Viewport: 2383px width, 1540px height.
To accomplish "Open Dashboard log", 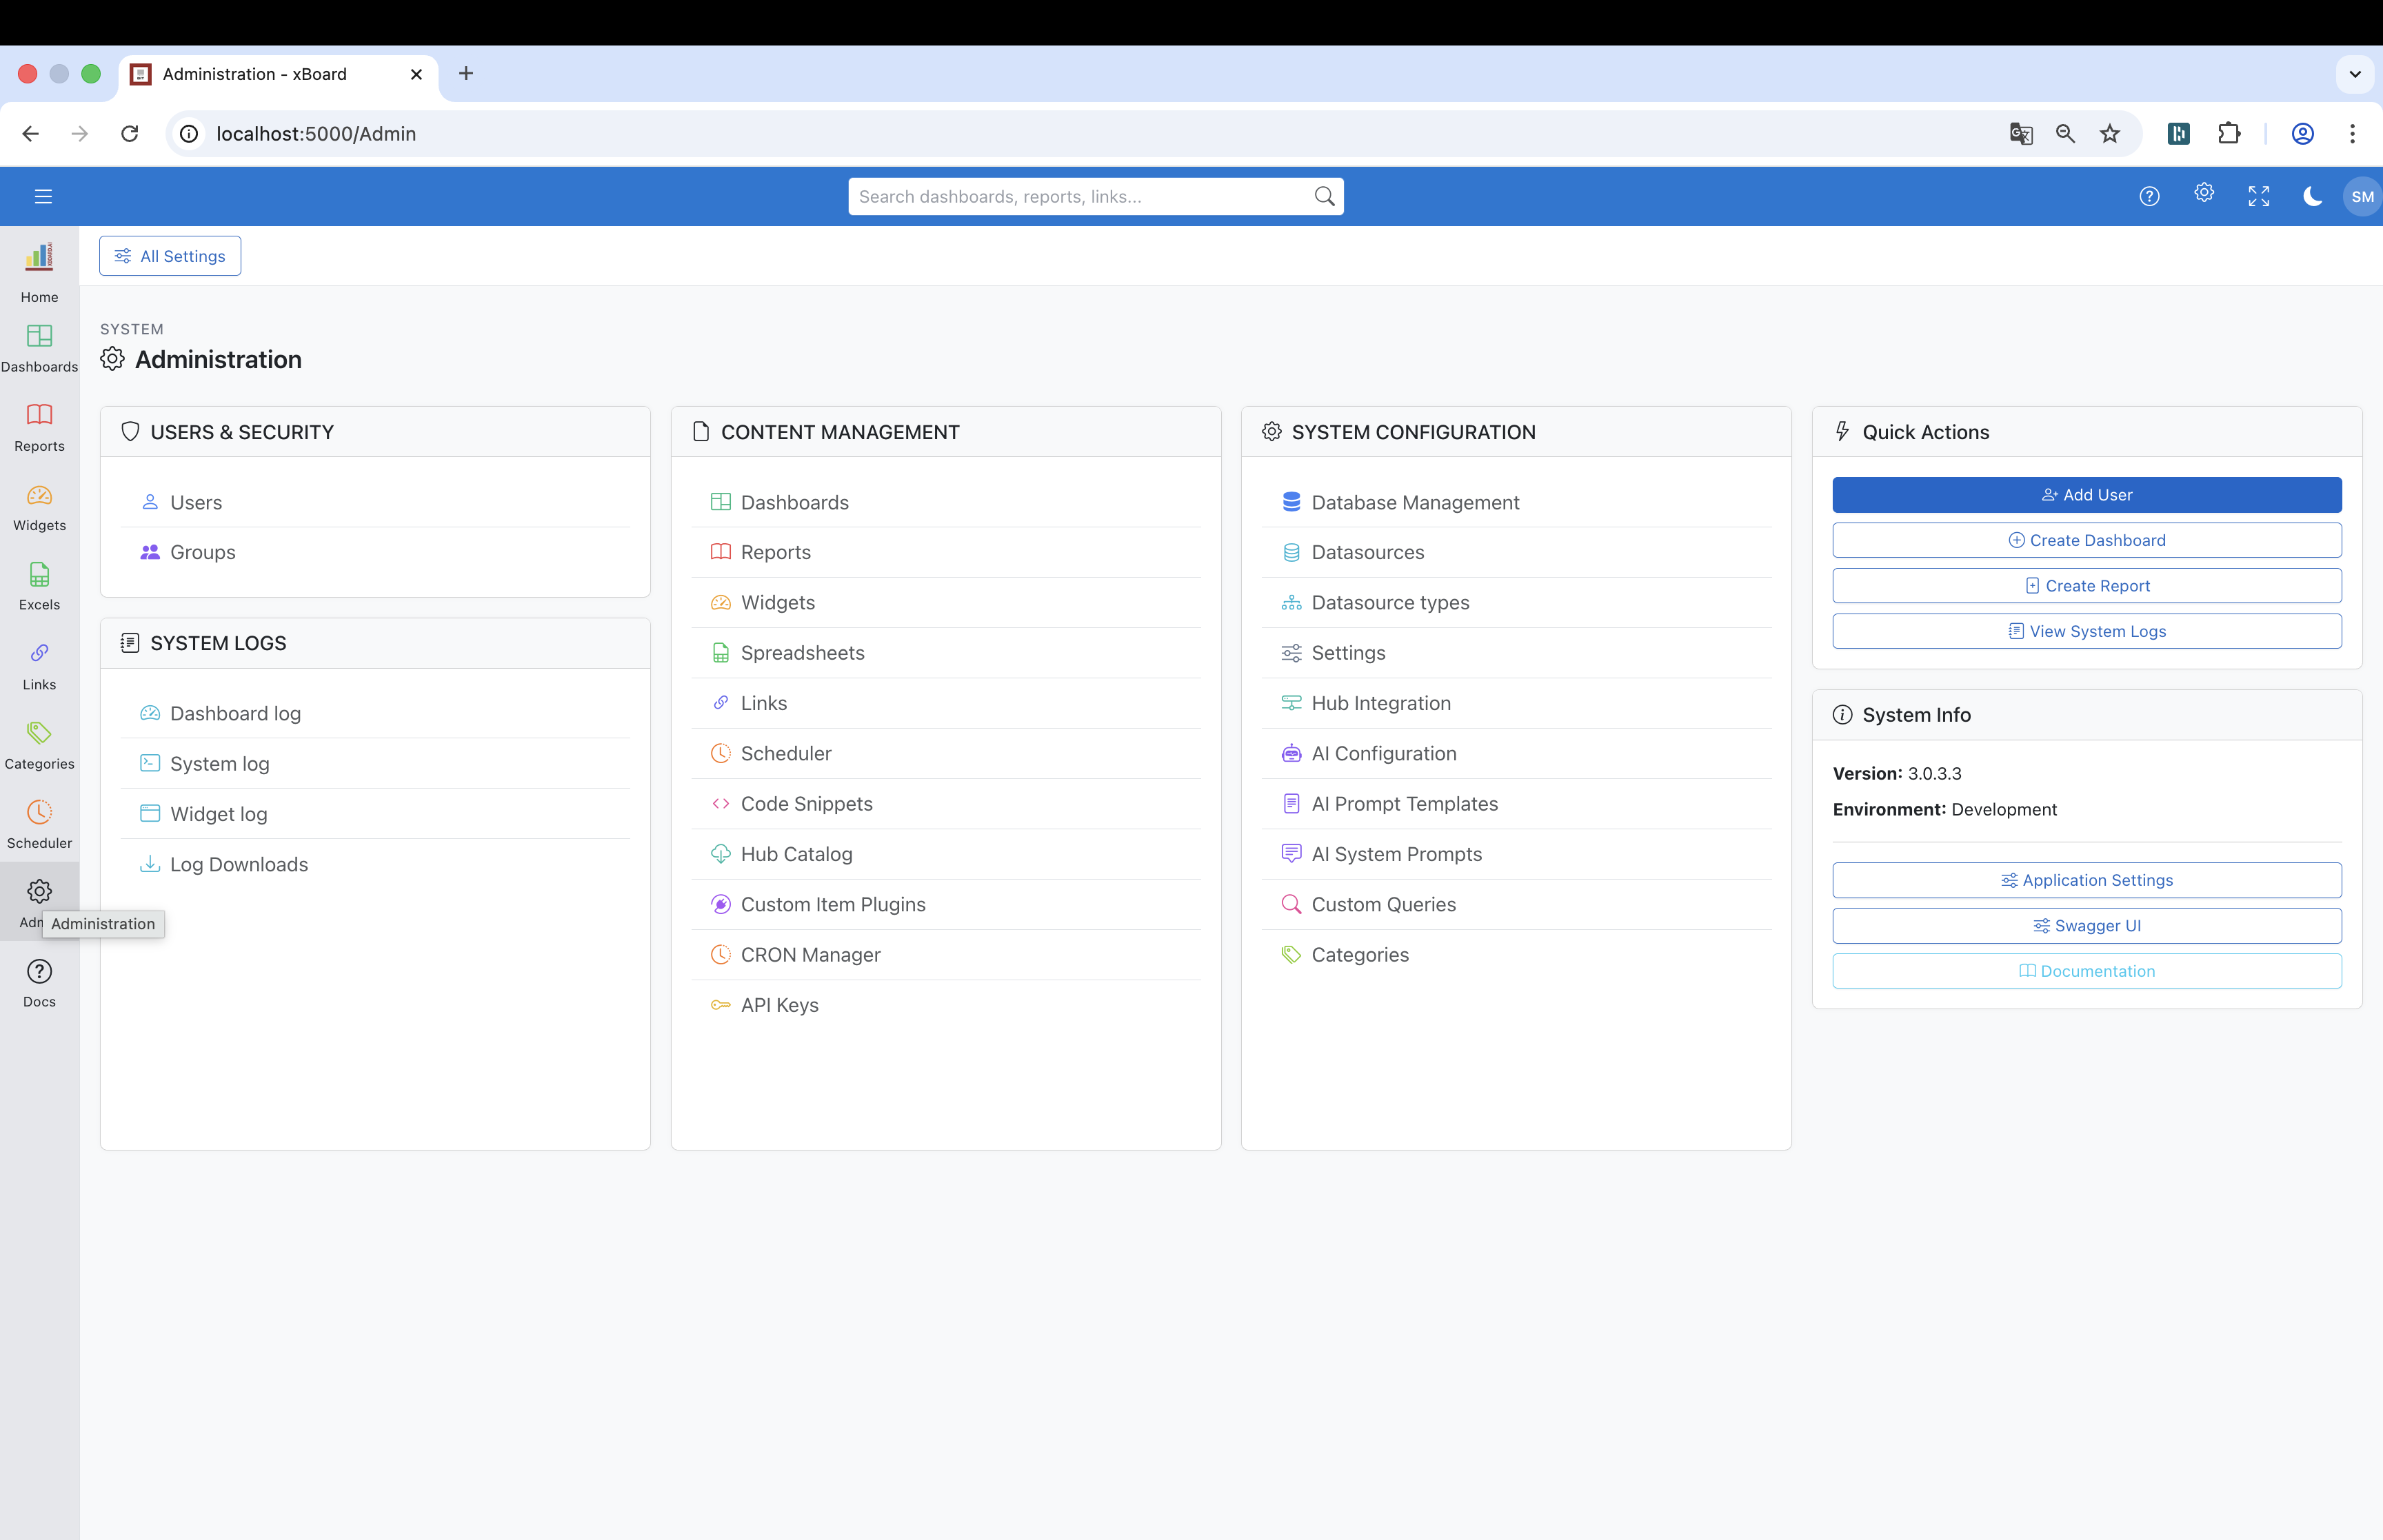I will coord(375,713).
